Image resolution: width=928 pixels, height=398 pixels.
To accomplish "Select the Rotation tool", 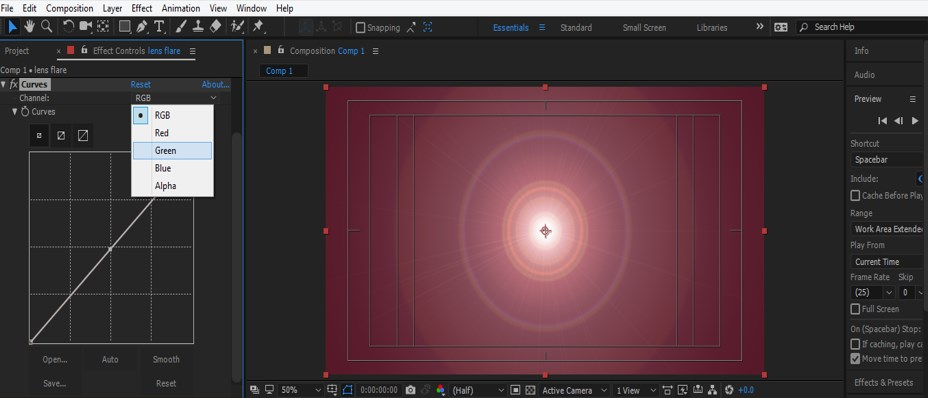I will tap(68, 27).
